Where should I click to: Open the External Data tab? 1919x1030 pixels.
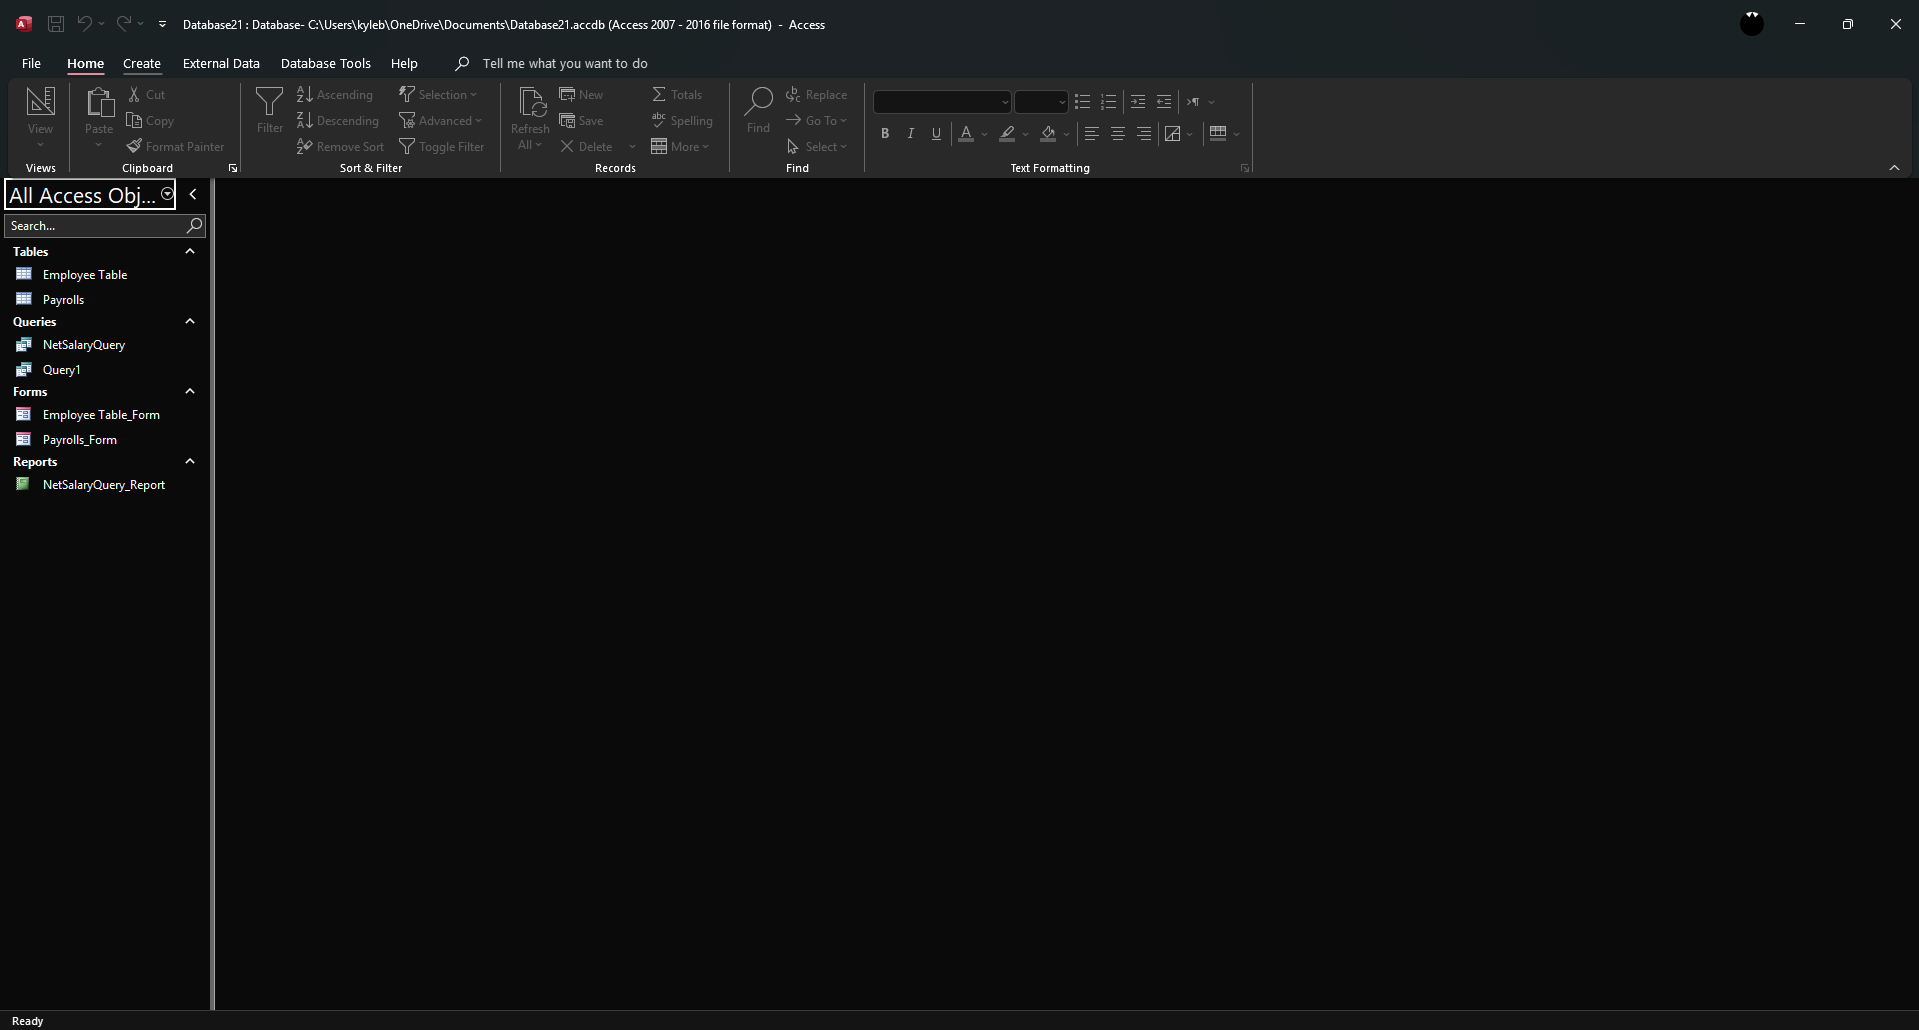coord(221,63)
